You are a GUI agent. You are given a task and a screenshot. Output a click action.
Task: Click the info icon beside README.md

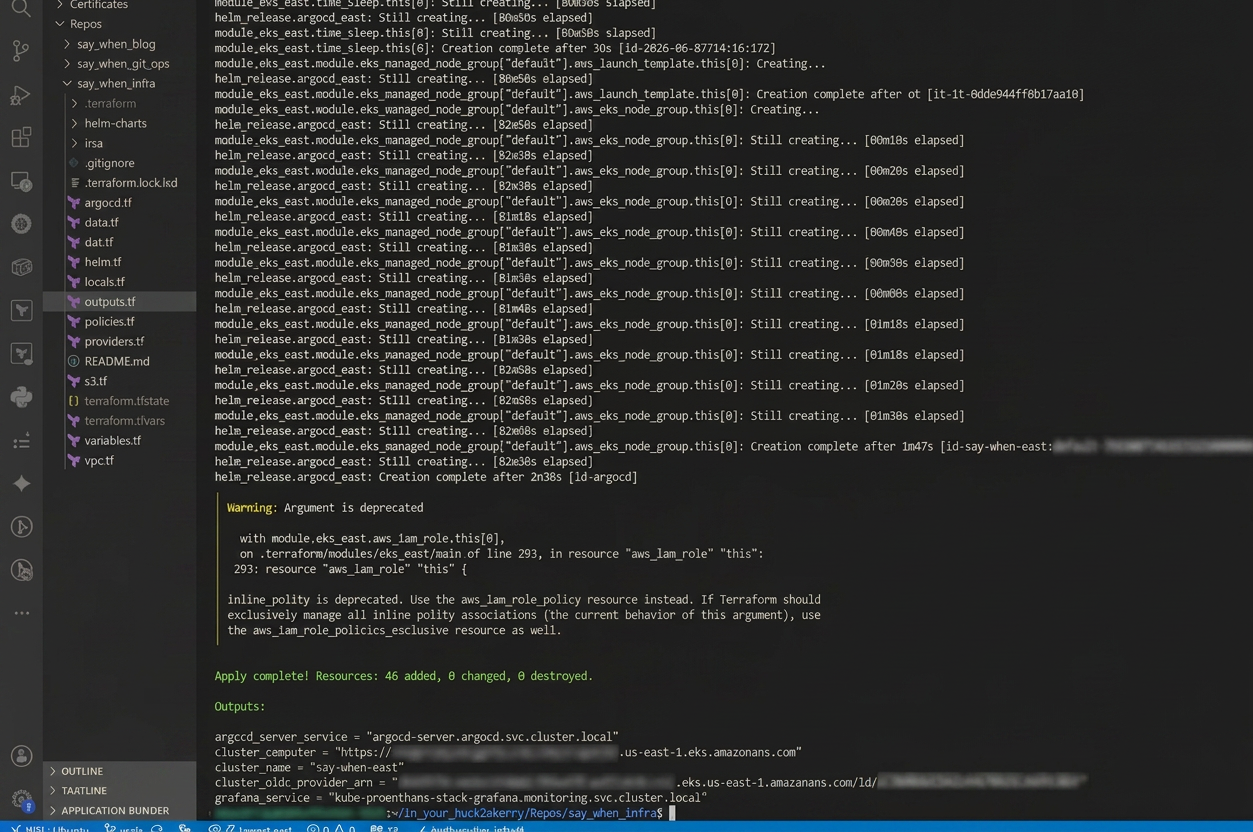(x=74, y=361)
